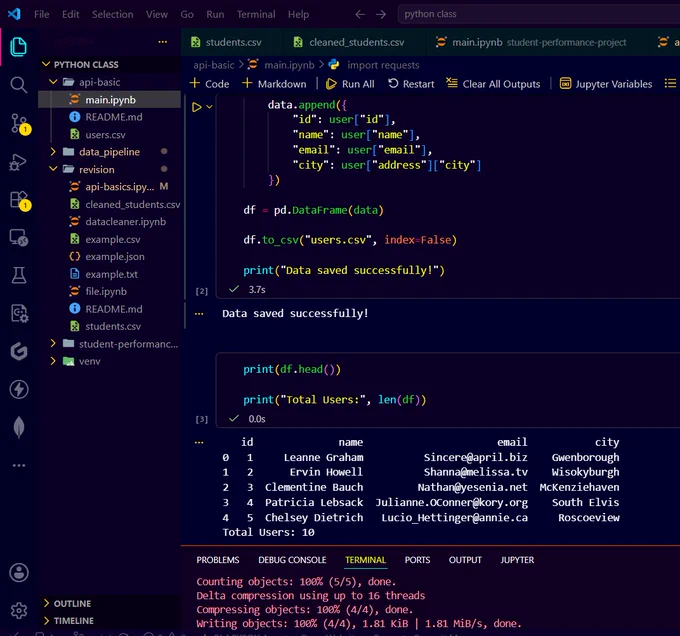The height and width of the screenshot is (636, 680).
Task: Open the Selection menu
Action: click(x=113, y=14)
